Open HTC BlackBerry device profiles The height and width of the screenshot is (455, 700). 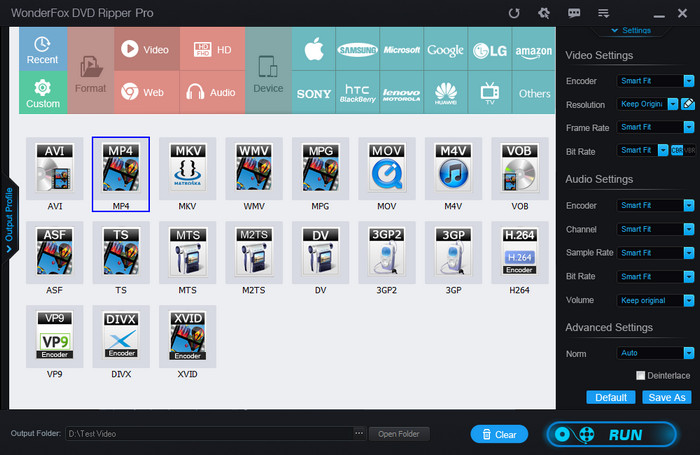pos(358,92)
